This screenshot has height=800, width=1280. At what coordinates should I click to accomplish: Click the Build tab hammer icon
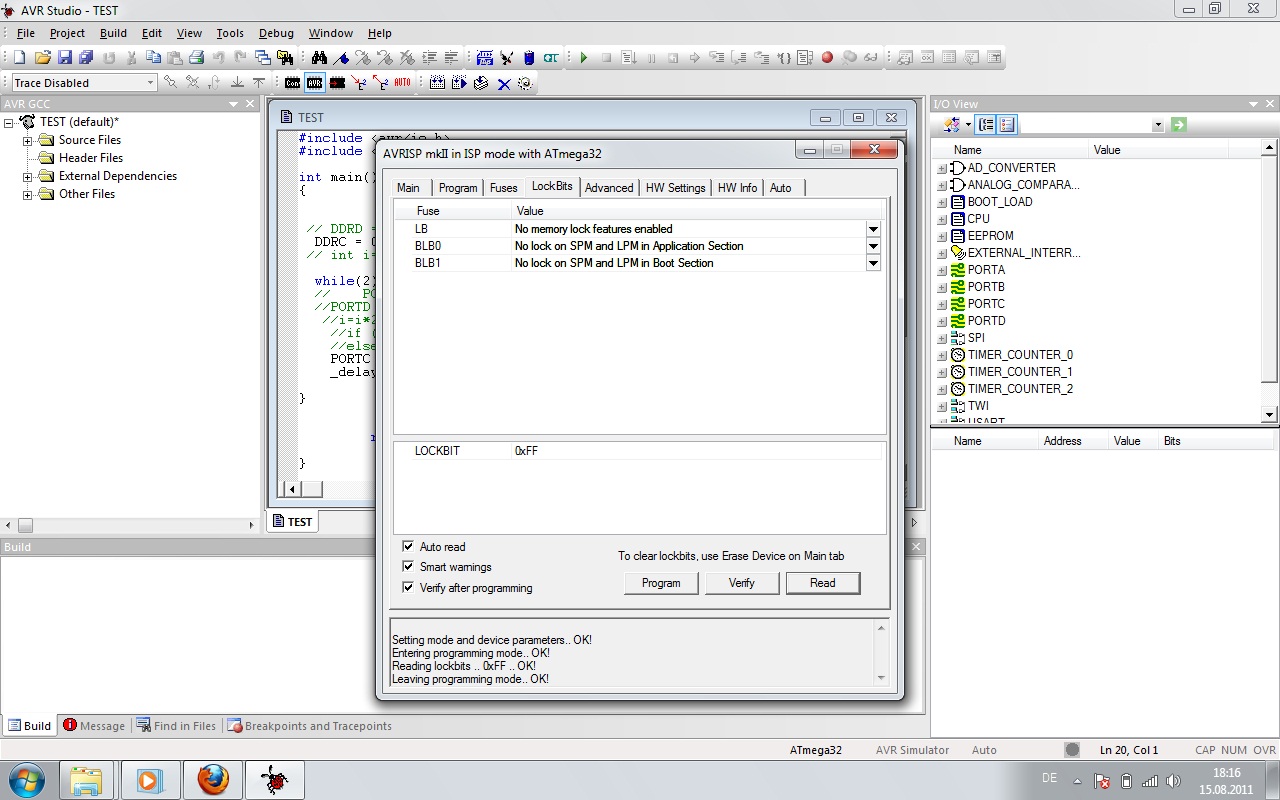(14, 725)
